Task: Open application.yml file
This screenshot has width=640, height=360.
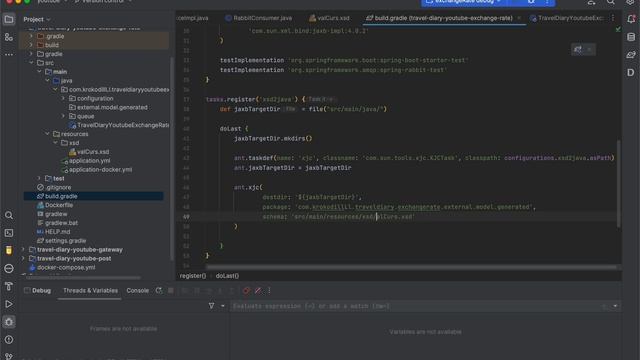Action: point(89,161)
